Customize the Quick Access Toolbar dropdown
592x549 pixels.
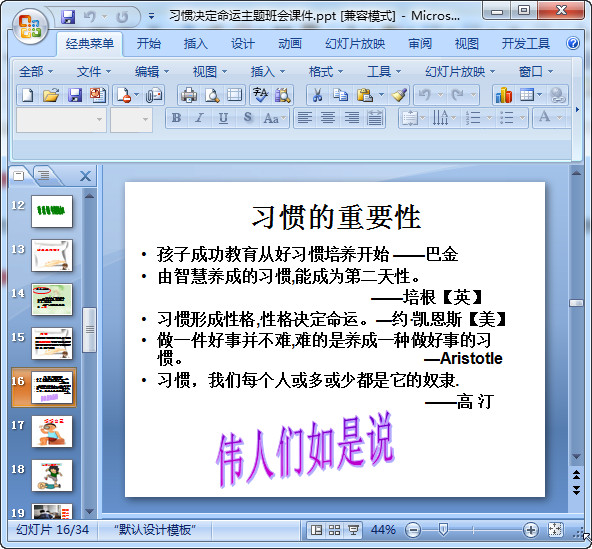(x=151, y=16)
